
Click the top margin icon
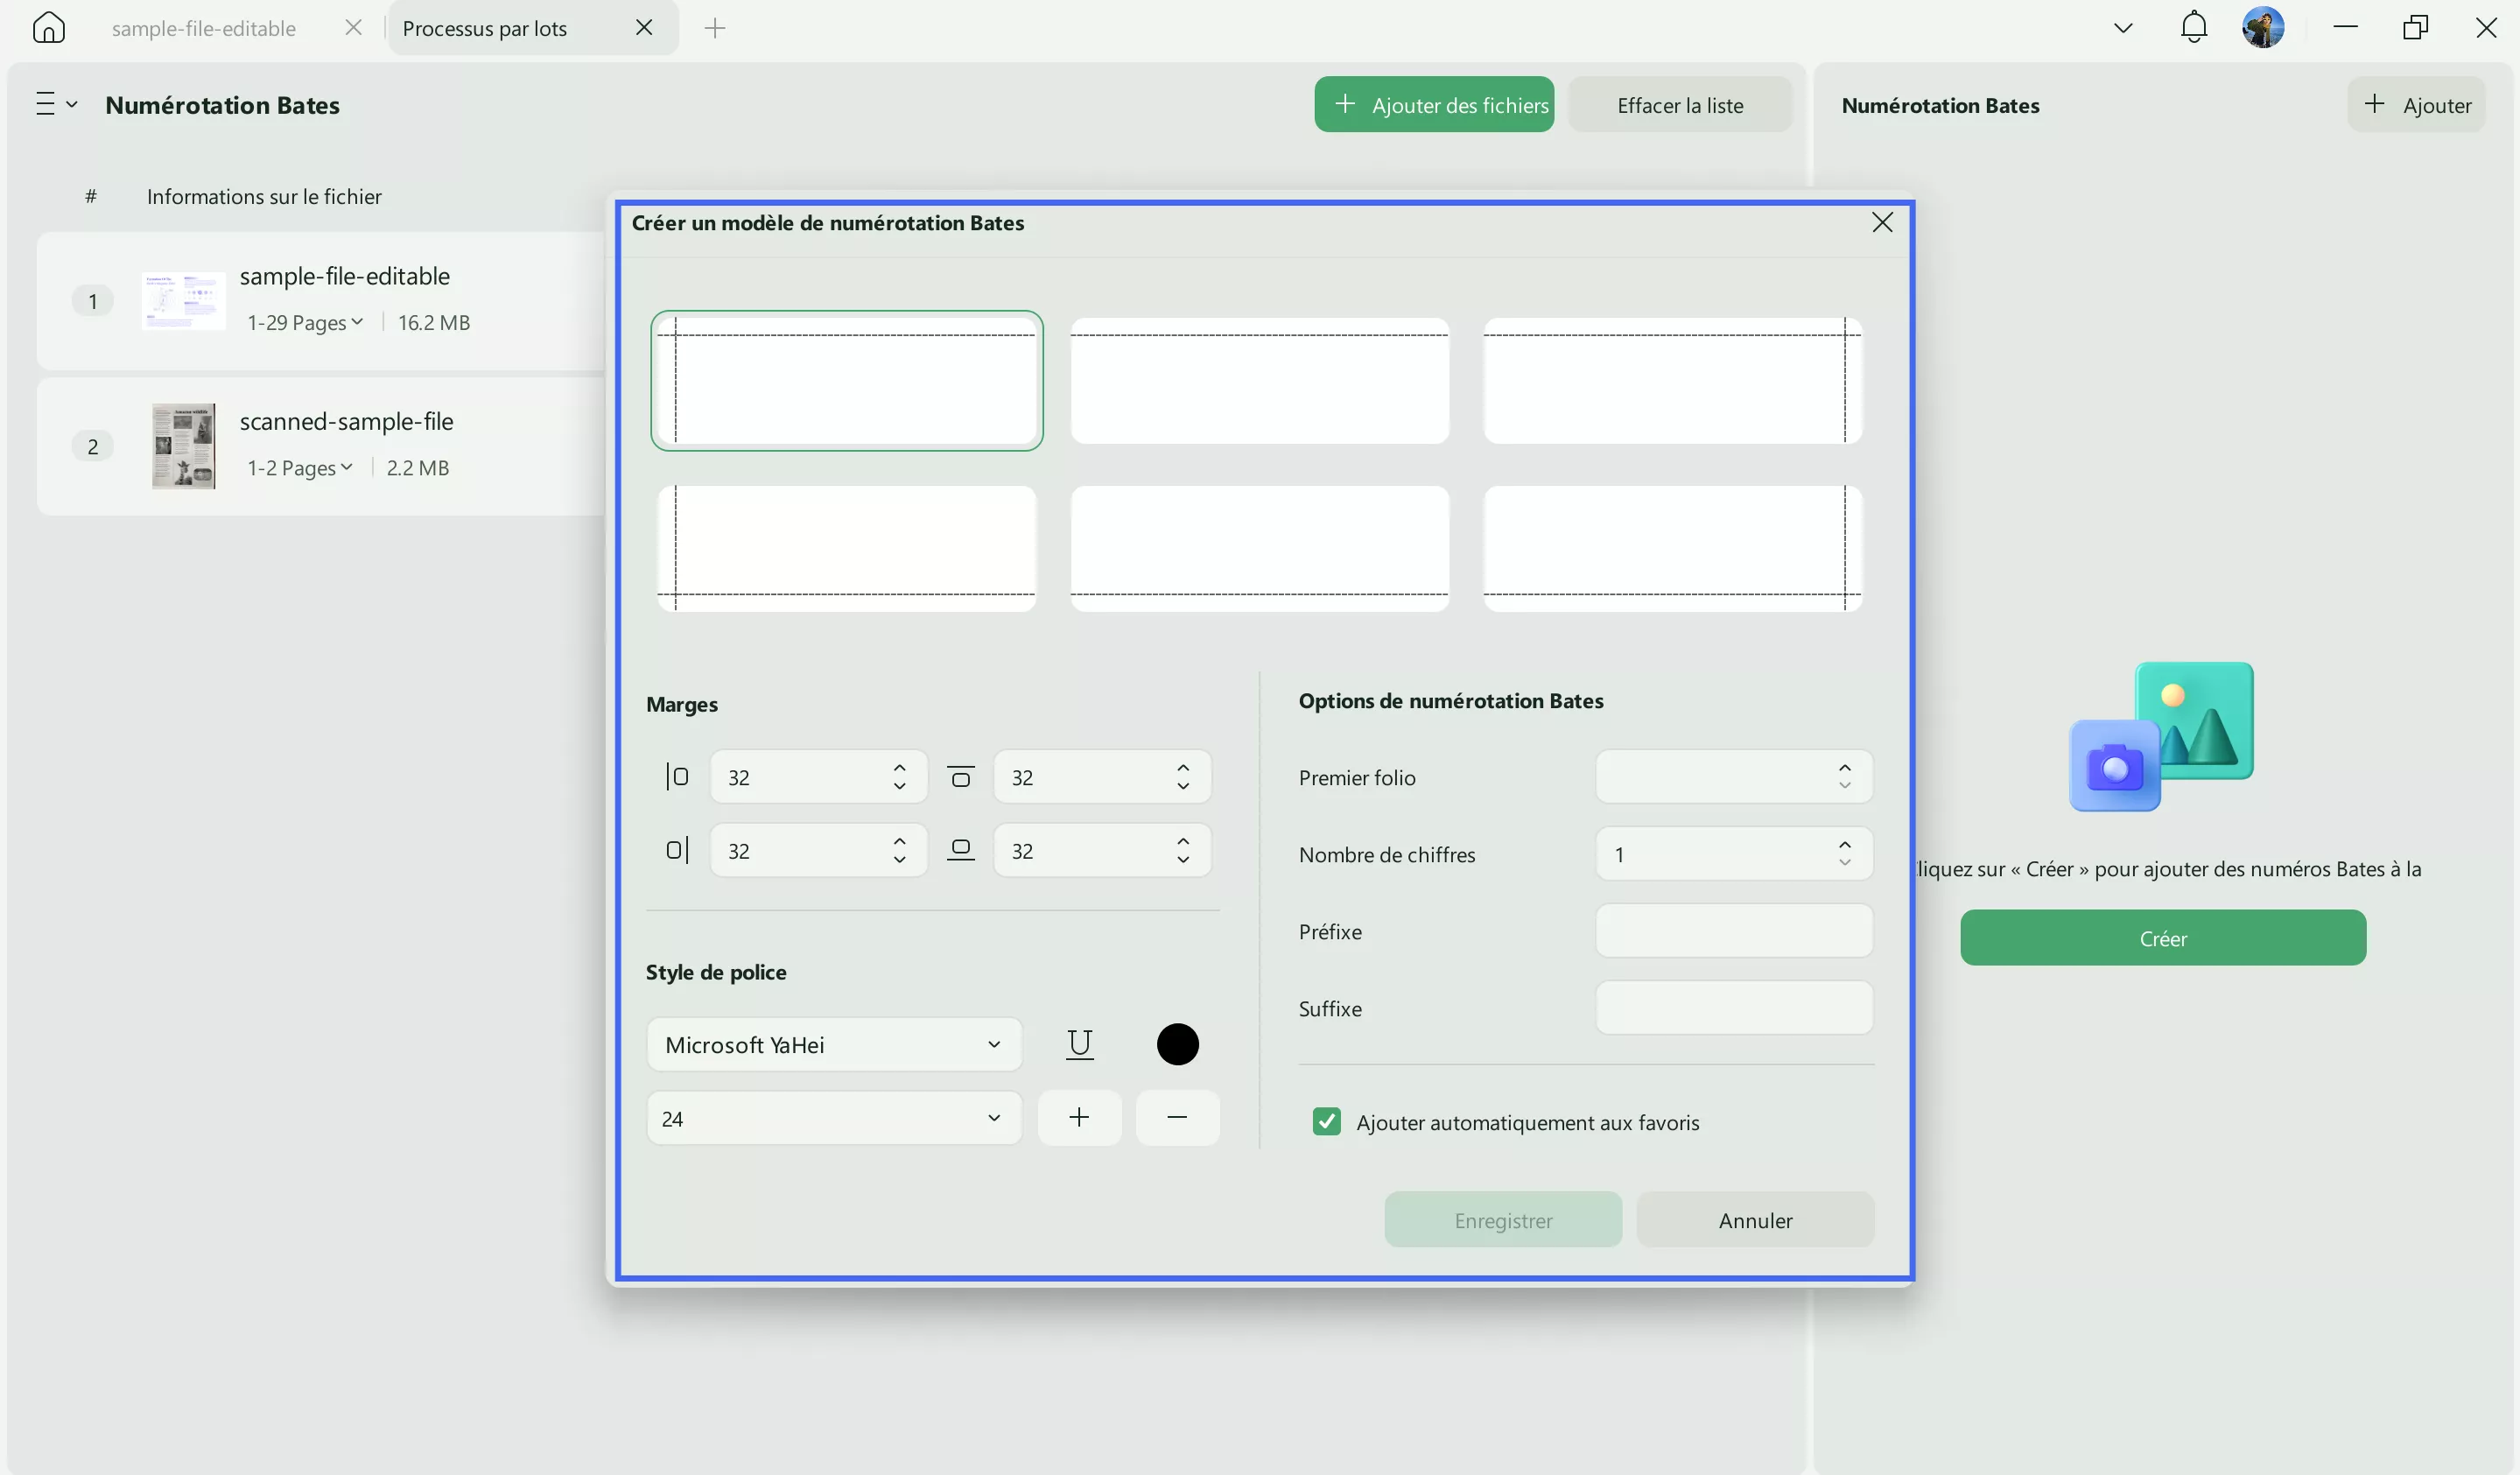(x=961, y=776)
